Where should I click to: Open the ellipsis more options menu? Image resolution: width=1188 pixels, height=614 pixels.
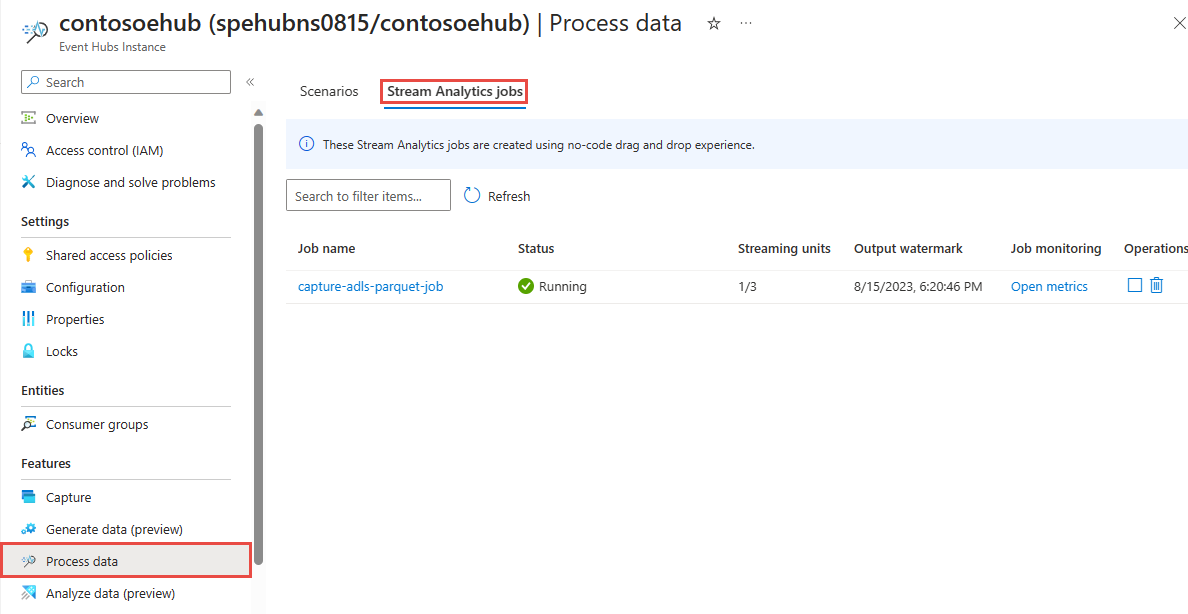tap(746, 23)
